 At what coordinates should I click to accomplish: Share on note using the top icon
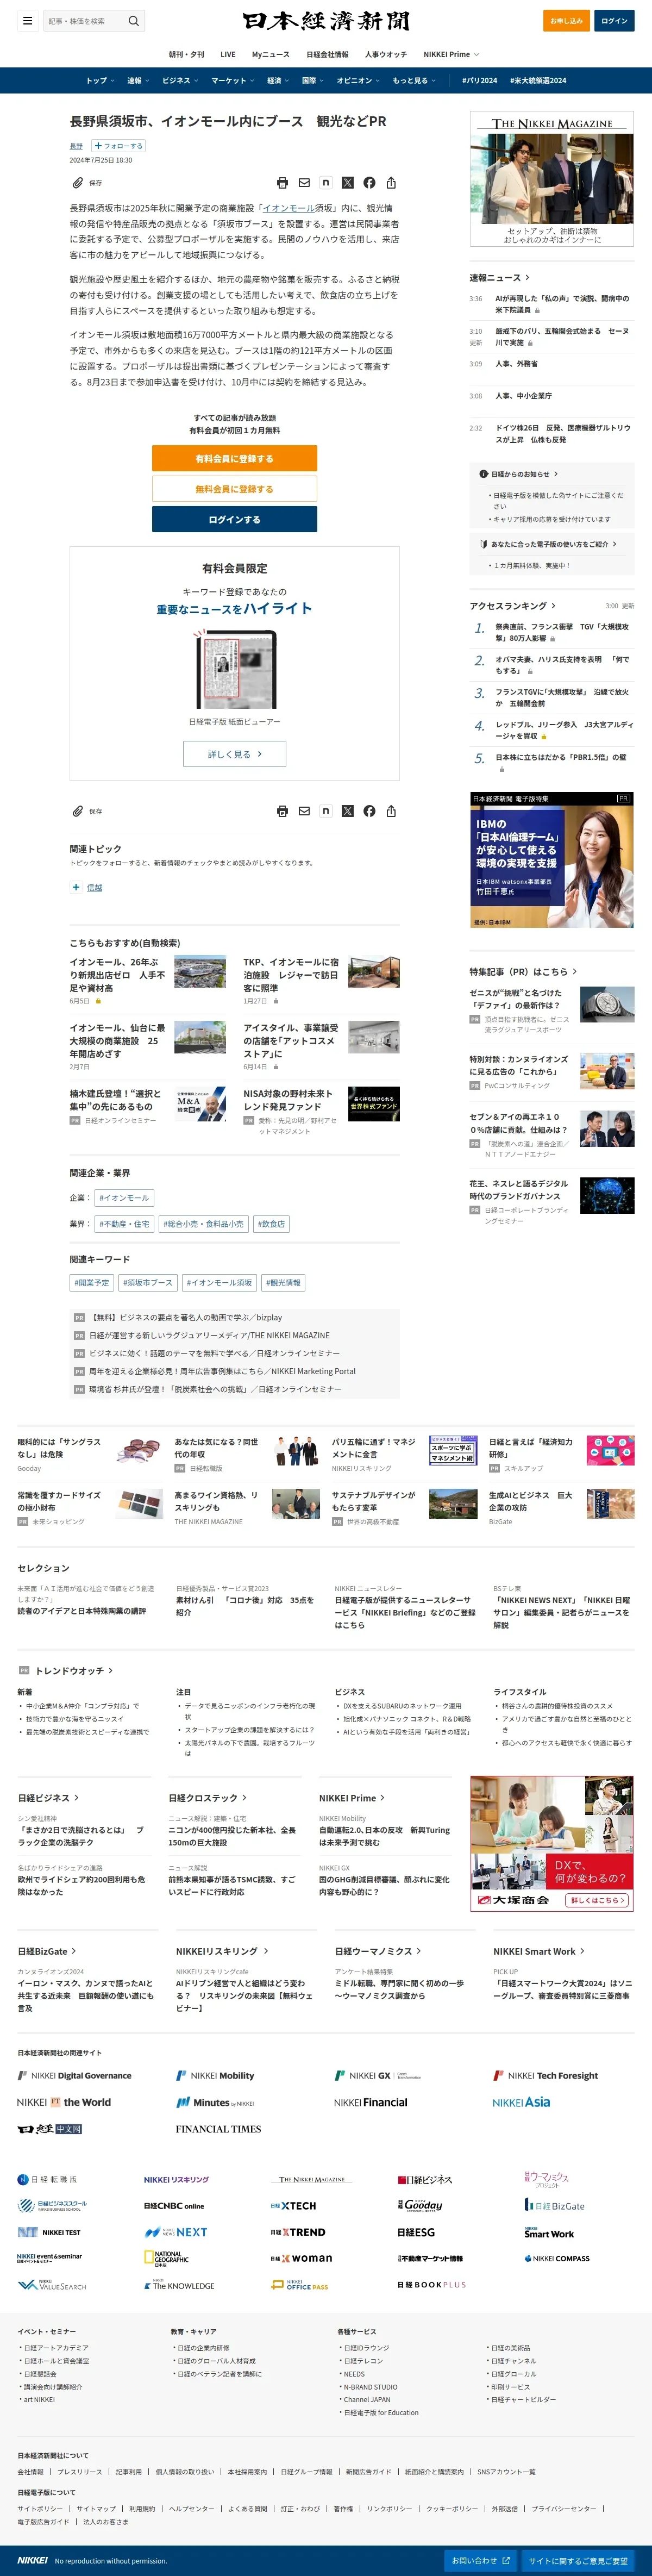click(326, 183)
